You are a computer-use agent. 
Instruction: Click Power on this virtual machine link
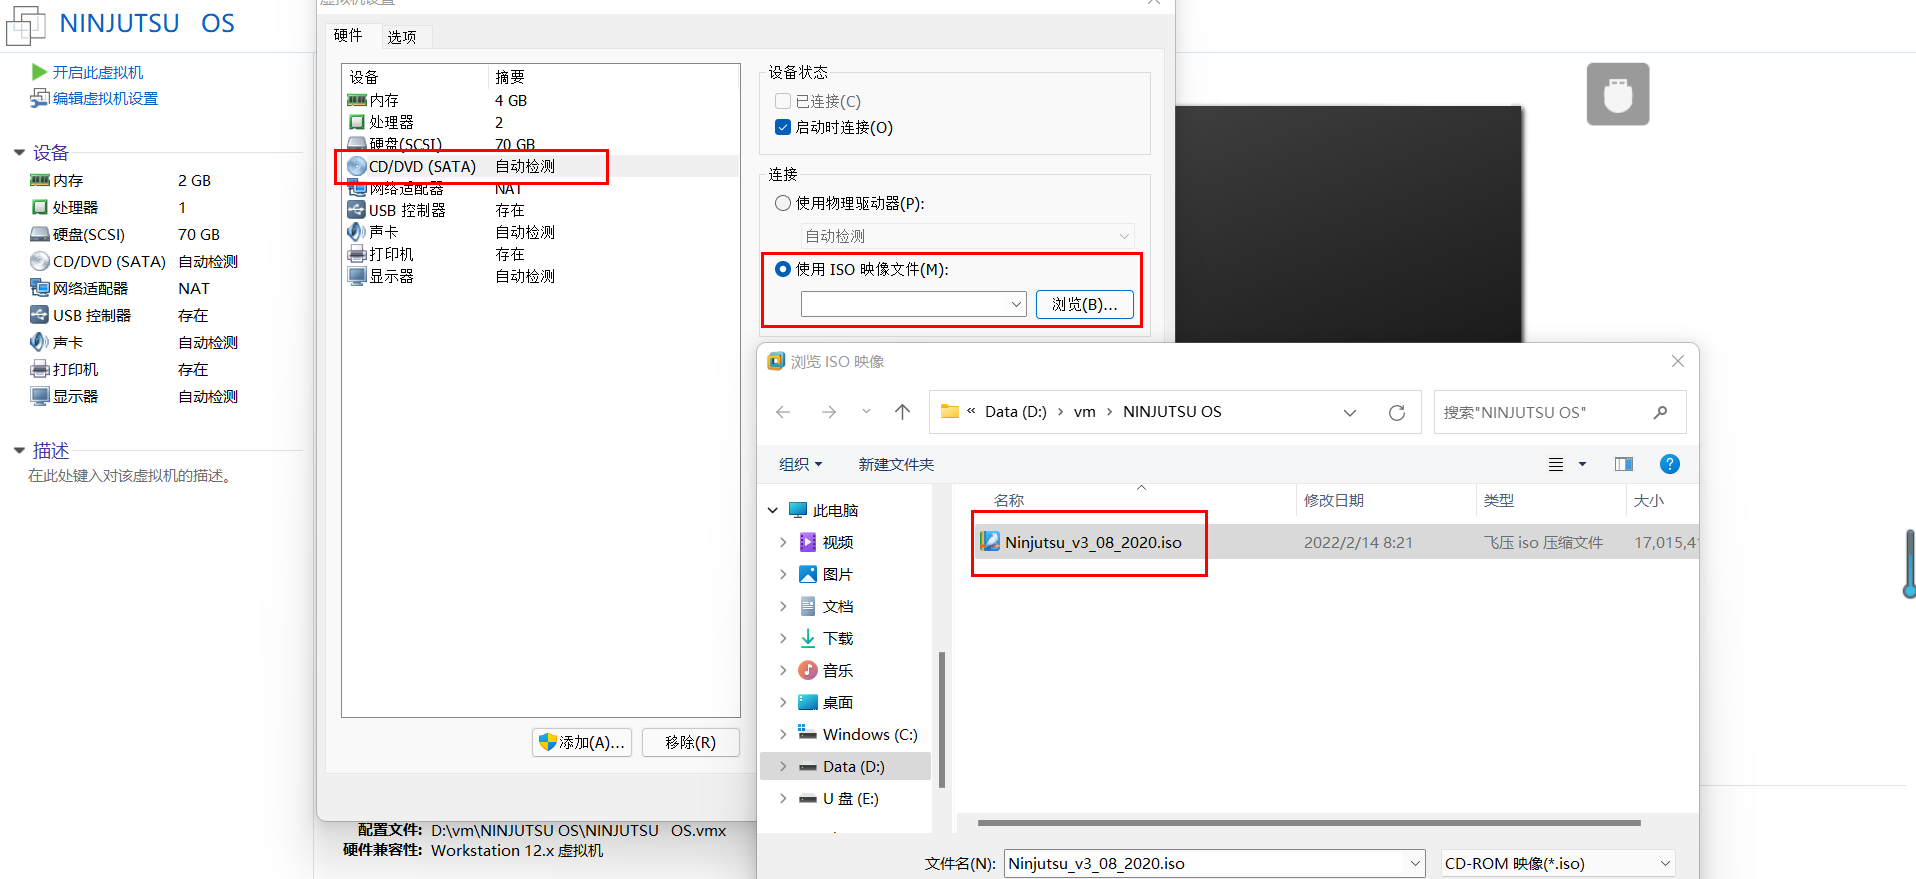[98, 72]
